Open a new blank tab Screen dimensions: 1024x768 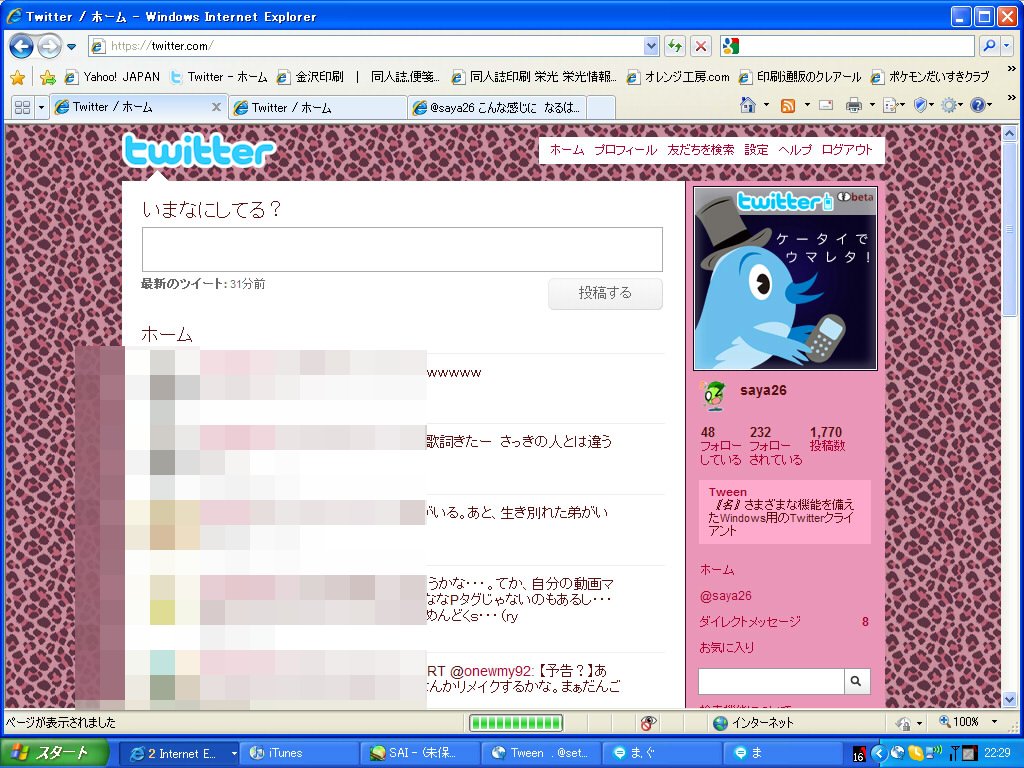pos(601,108)
